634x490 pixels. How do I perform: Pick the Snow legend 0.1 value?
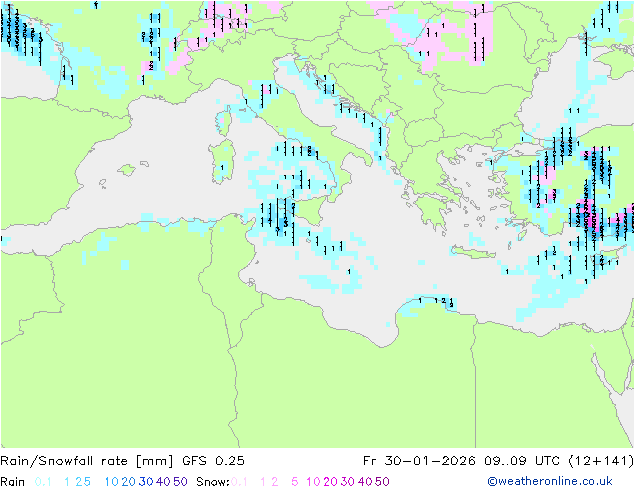point(239,482)
